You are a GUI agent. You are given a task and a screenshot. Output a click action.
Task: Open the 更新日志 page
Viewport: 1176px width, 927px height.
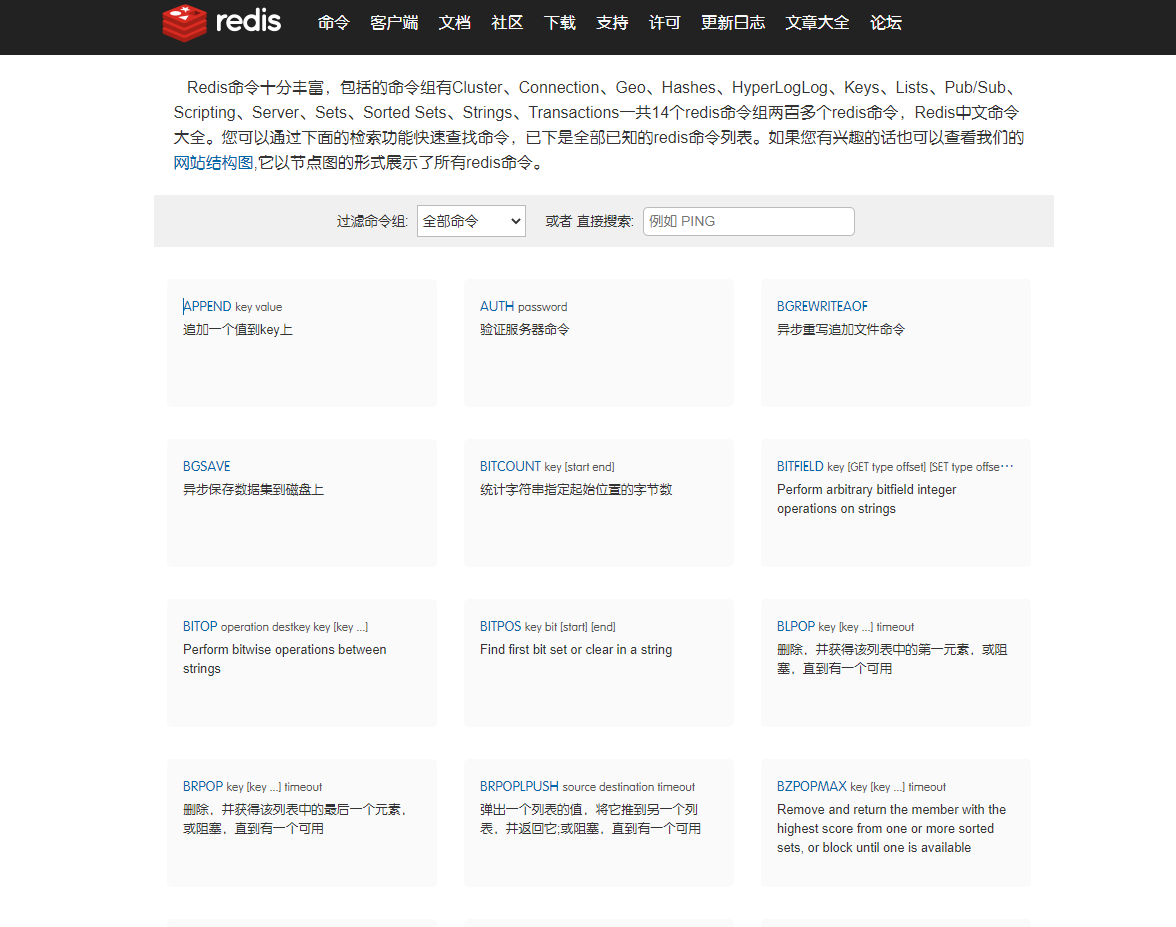[x=733, y=22]
